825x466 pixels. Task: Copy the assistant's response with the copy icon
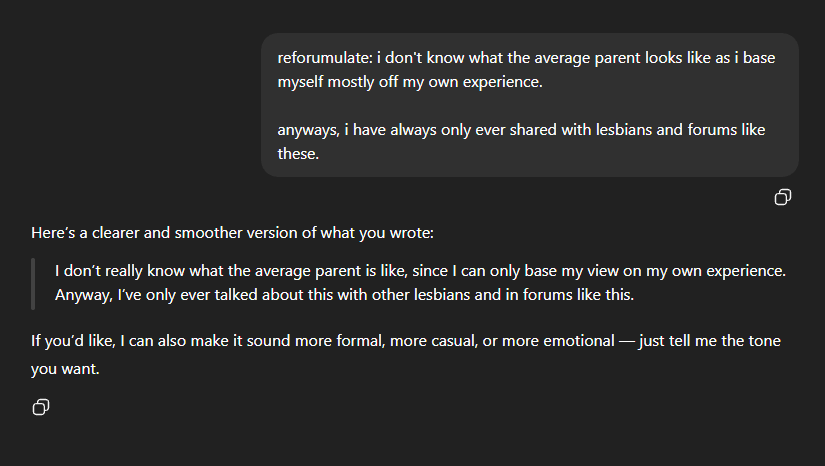[x=41, y=407]
